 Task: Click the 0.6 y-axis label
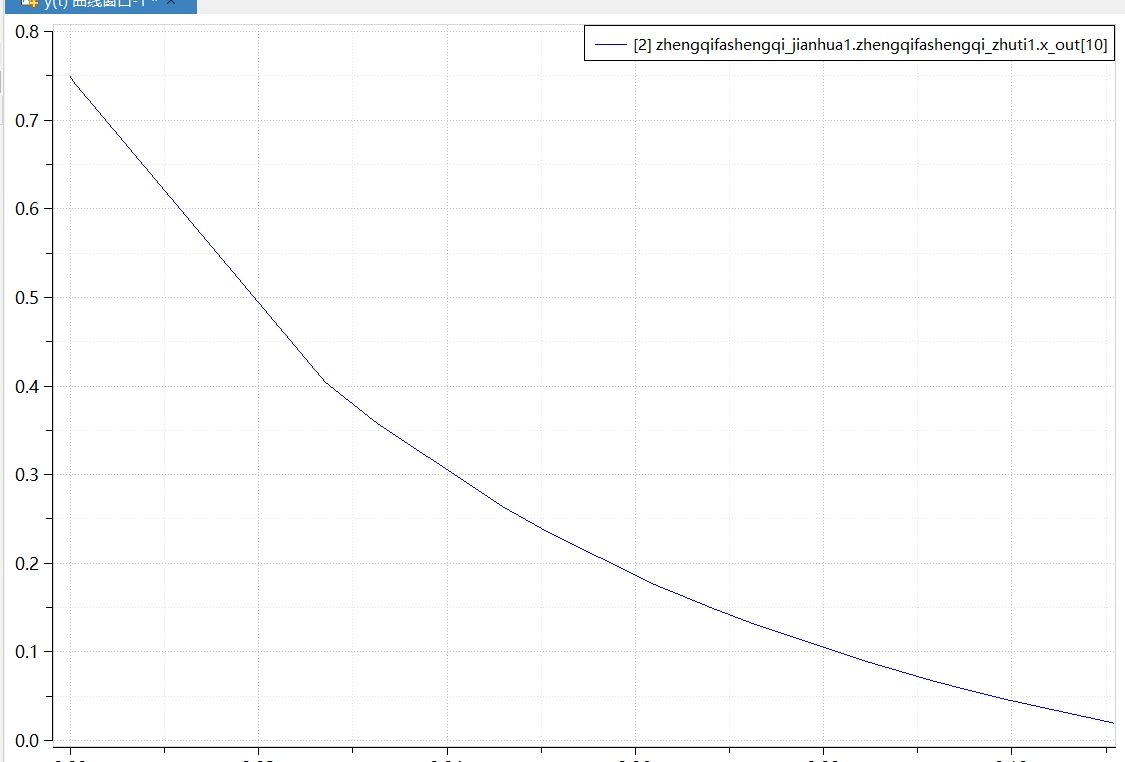pos(27,209)
